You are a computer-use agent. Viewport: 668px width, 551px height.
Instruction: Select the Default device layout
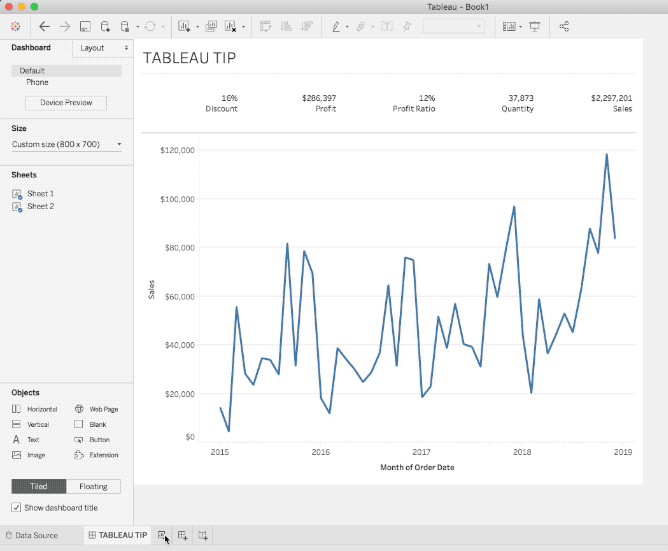point(66,71)
